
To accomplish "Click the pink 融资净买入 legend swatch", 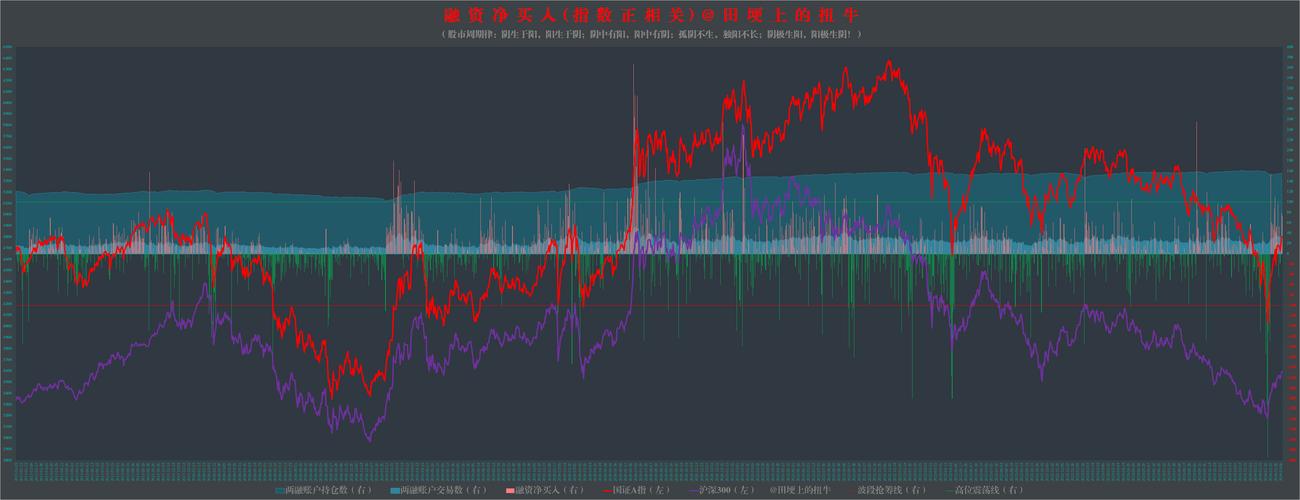I will (507, 490).
